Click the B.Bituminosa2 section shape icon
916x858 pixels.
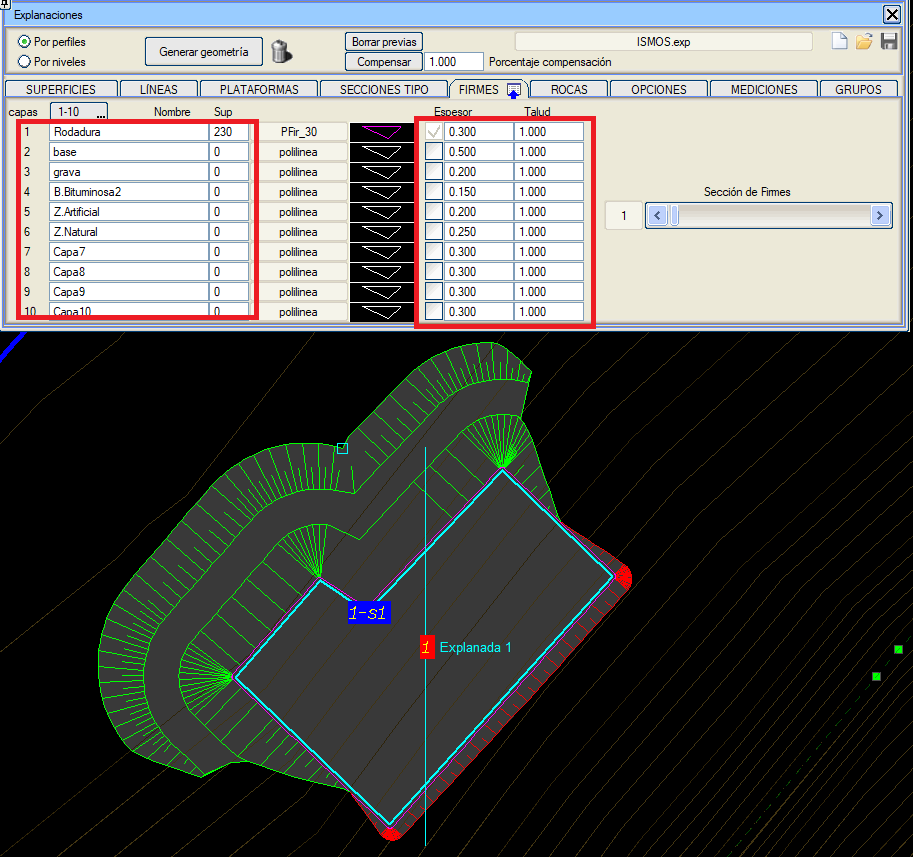(381, 192)
